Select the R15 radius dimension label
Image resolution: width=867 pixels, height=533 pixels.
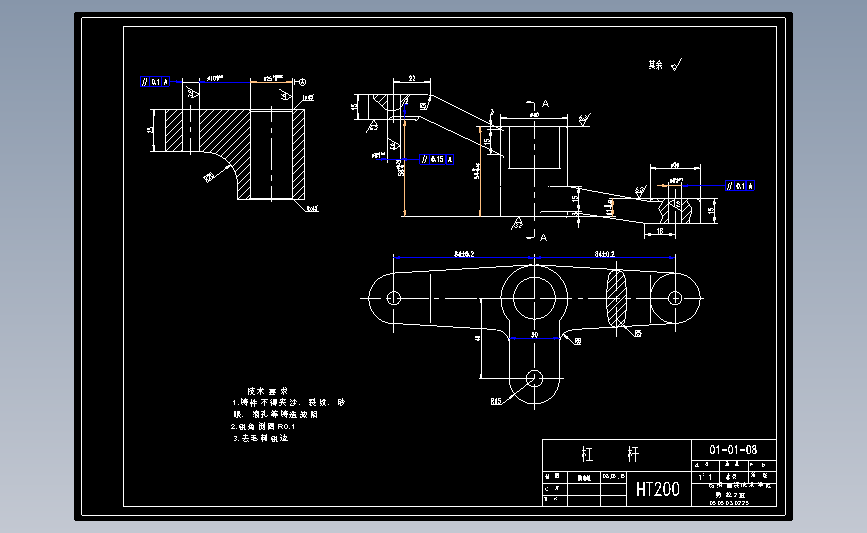[x=496, y=401]
